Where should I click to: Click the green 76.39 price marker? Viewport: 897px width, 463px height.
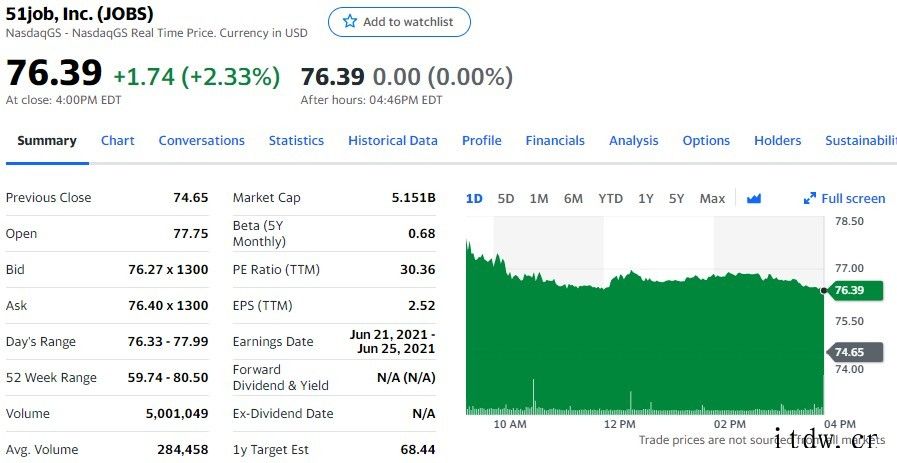853,290
